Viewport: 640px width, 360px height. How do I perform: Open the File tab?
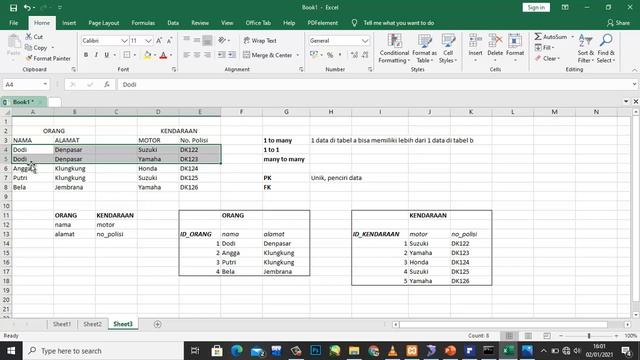(x=13, y=23)
